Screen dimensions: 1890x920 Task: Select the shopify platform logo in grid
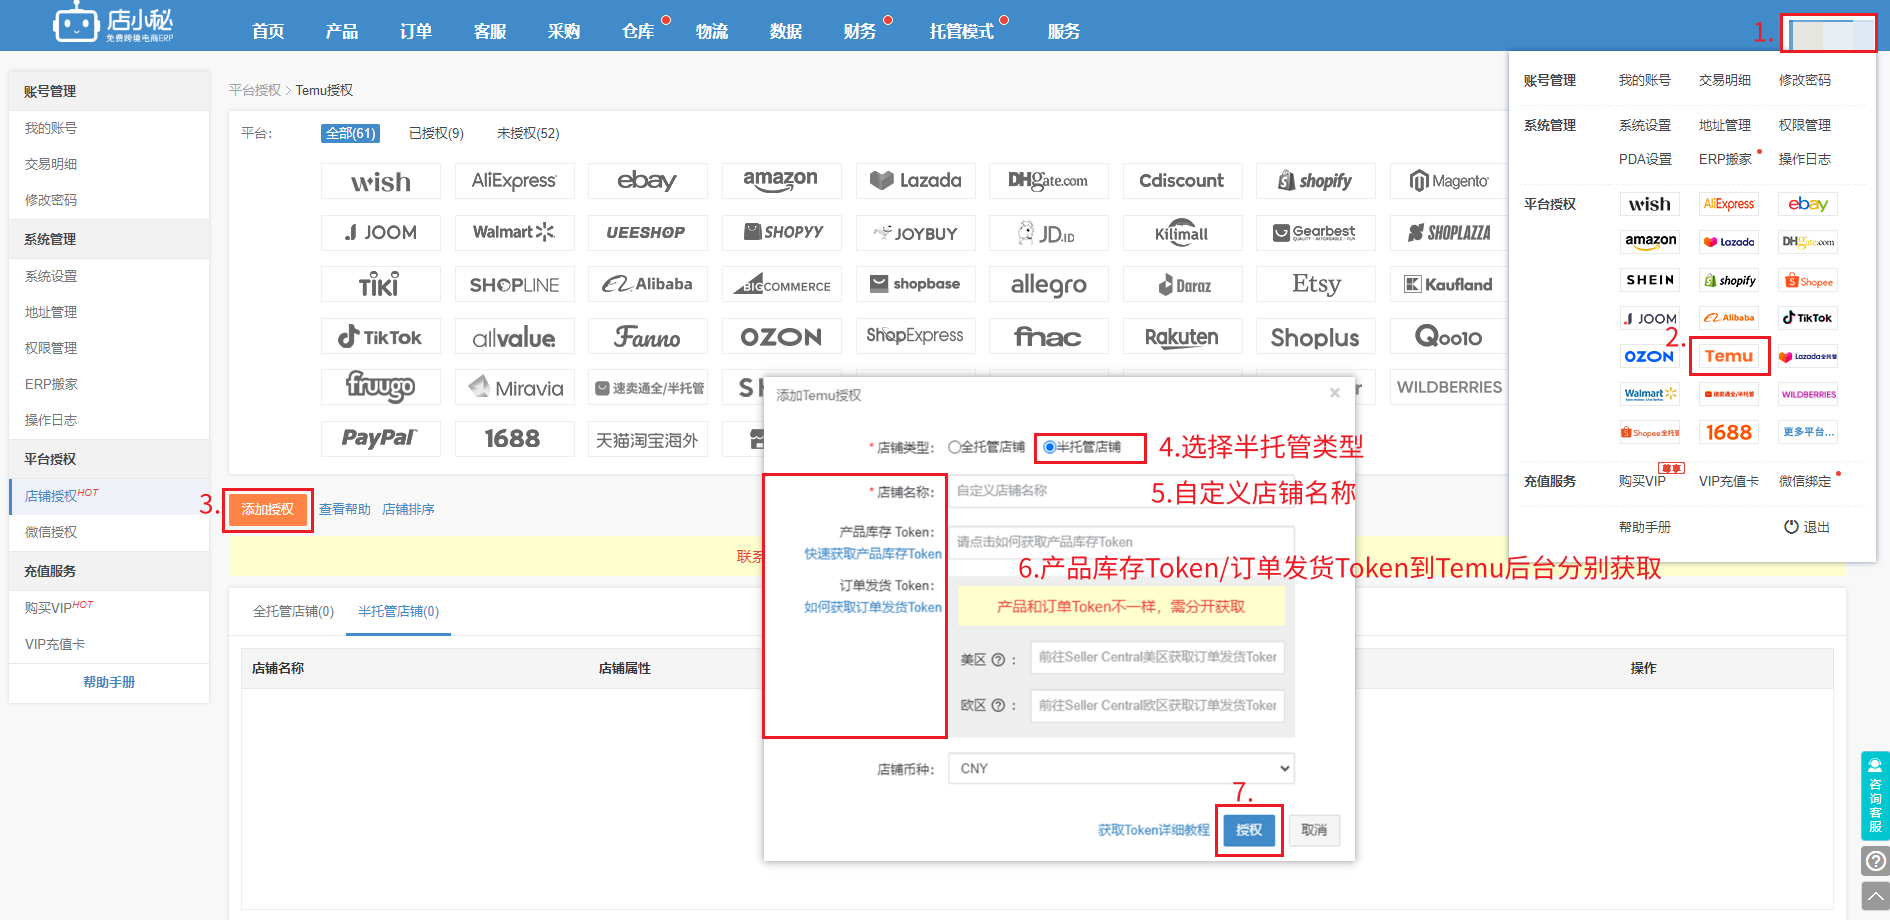1315,181
